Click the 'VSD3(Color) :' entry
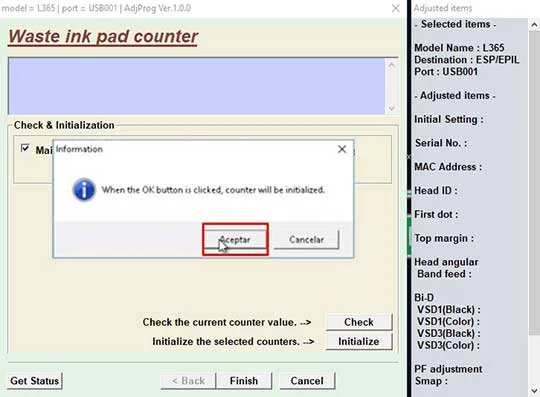Image resolution: width=540 pixels, height=397 pixels. click(448, 345)
